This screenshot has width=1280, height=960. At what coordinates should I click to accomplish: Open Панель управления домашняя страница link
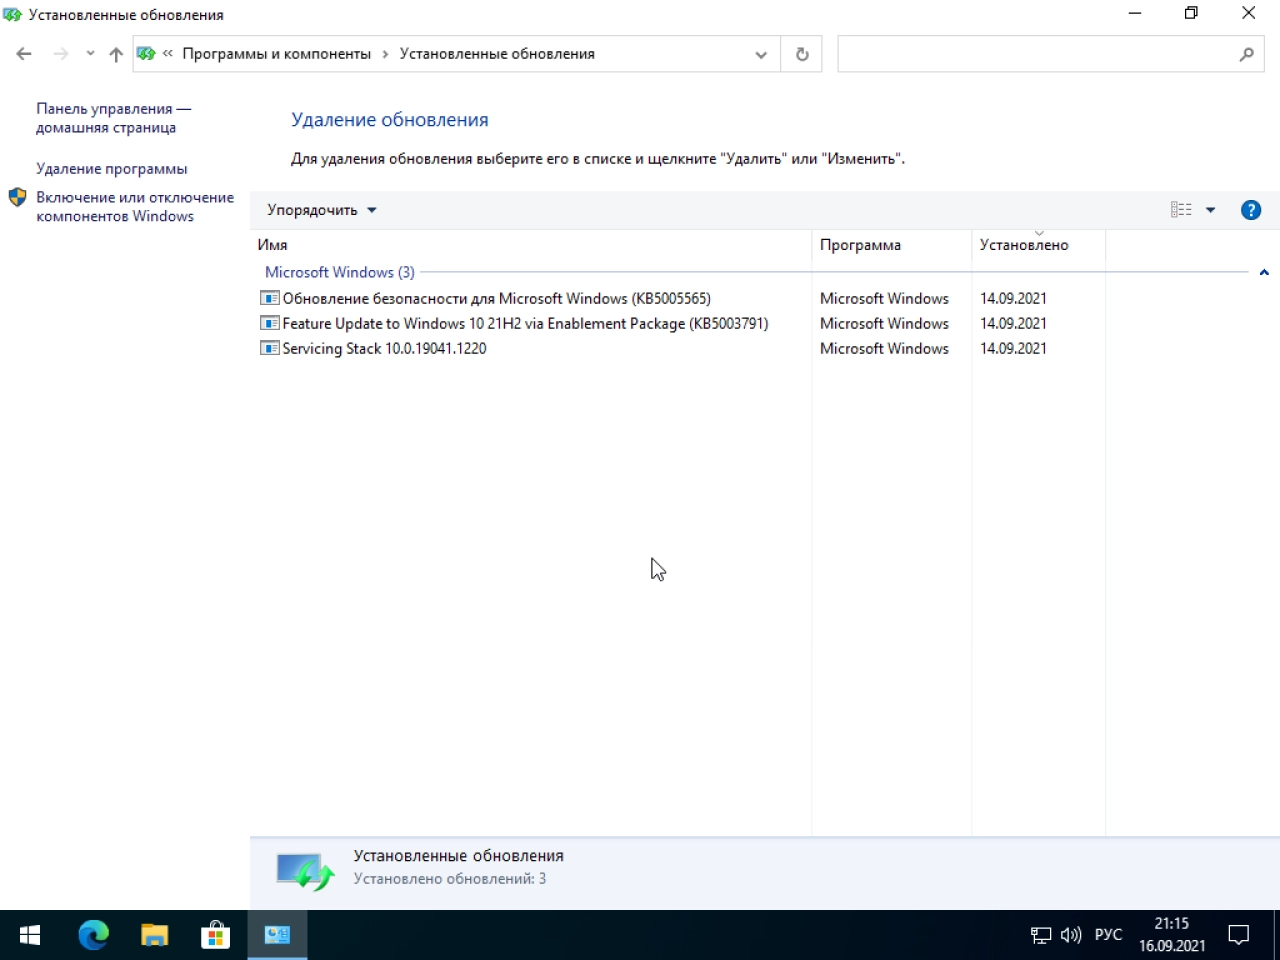113,118
